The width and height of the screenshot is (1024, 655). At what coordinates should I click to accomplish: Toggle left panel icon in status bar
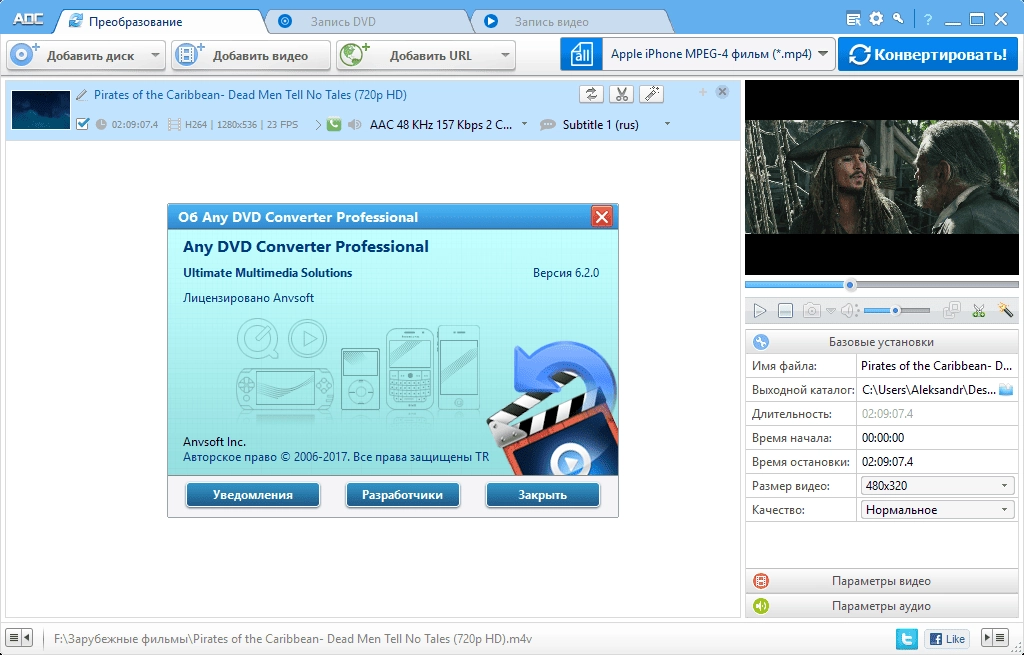(x=20, y=637)
